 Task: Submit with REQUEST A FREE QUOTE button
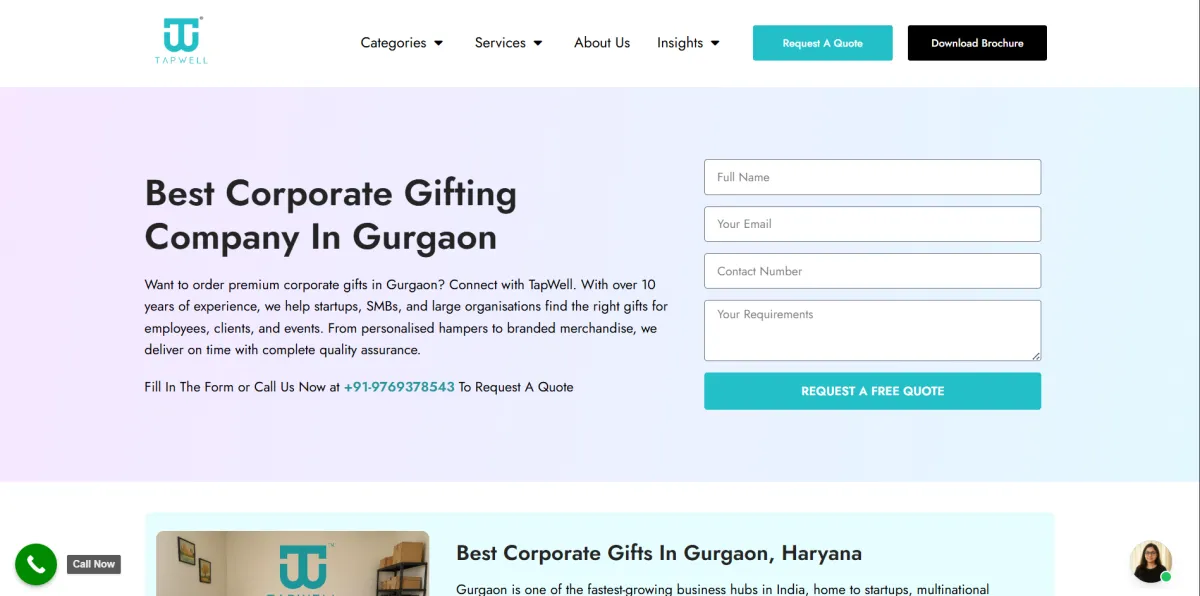pos(872,391)
